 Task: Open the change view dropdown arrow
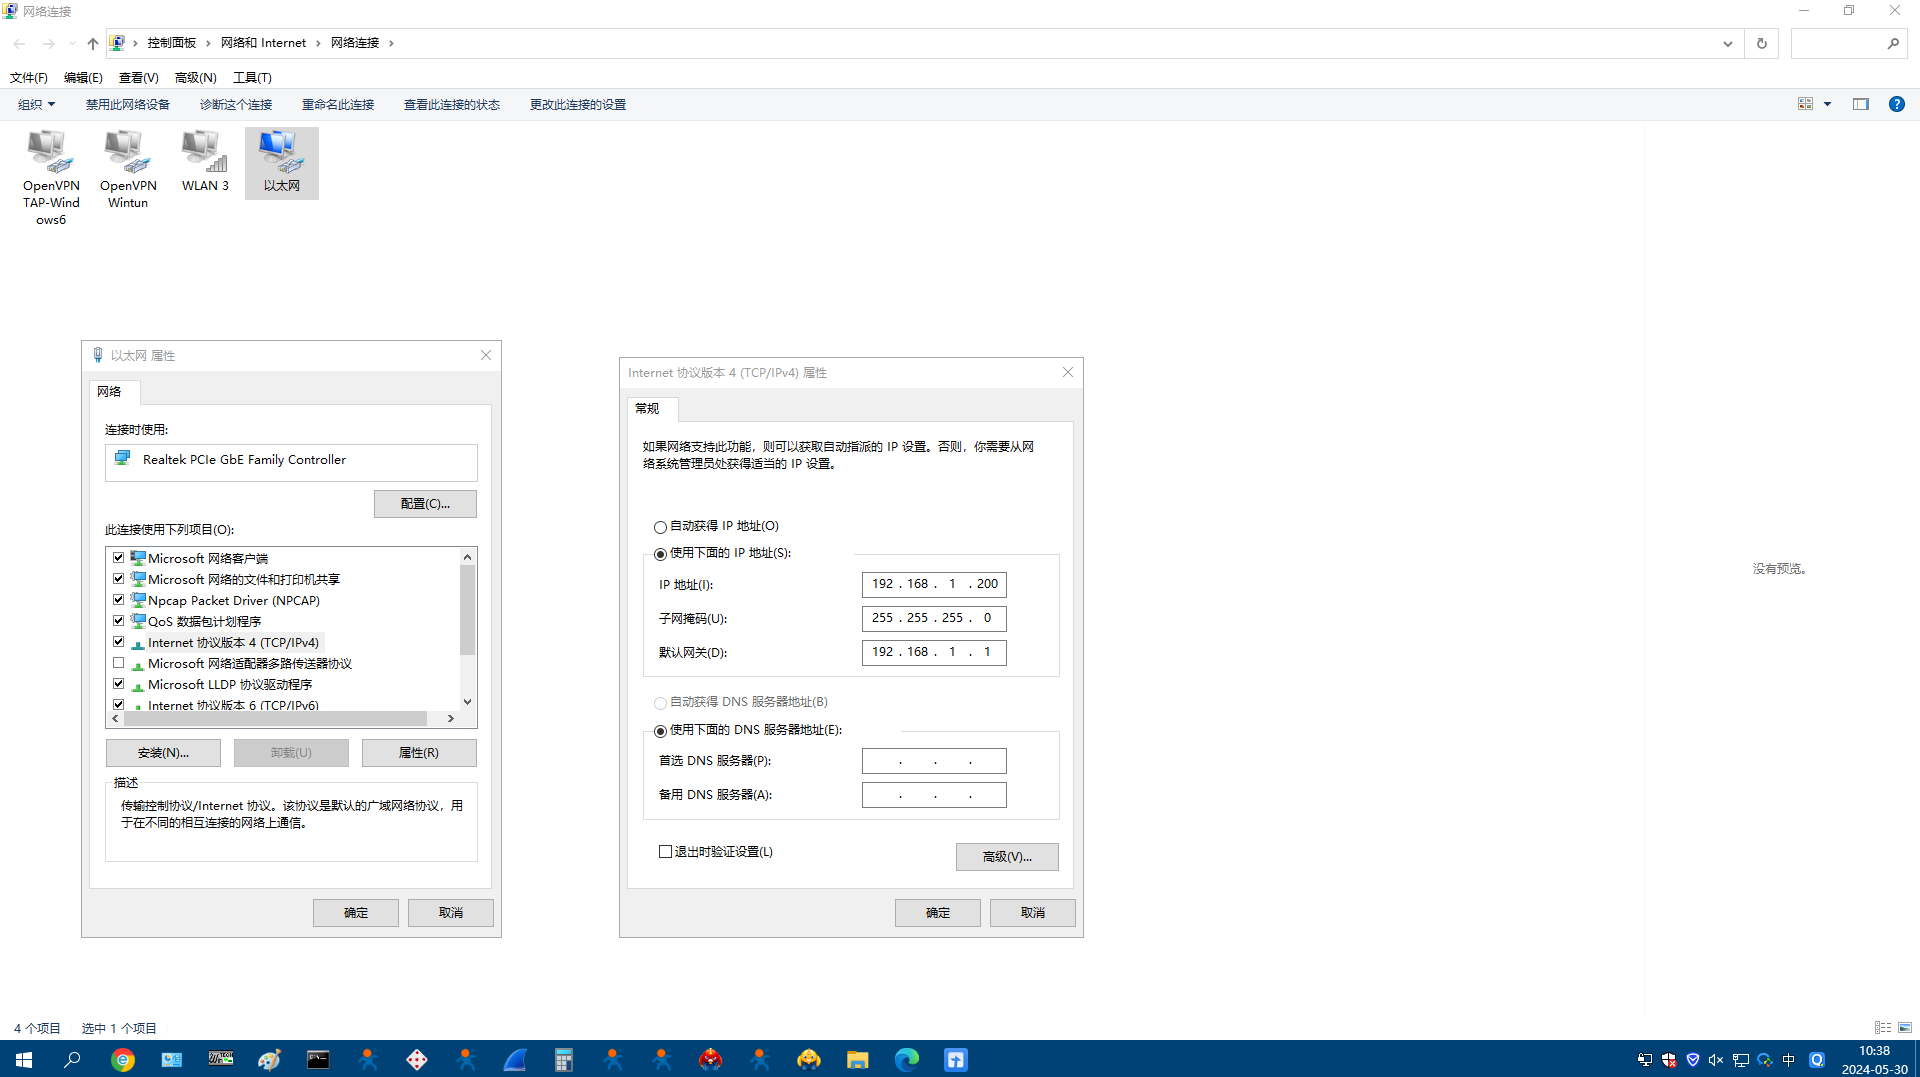(x=1827, y=104)
